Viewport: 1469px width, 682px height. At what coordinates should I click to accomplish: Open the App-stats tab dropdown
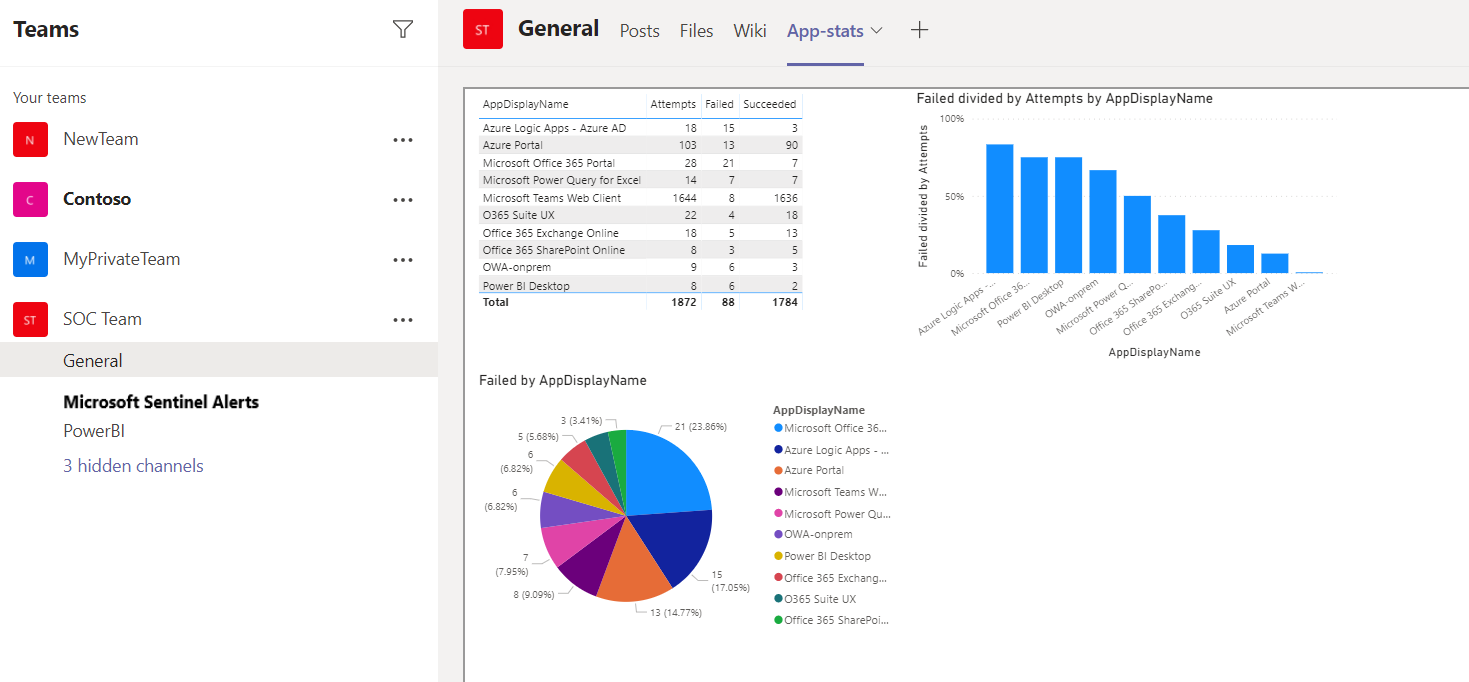(x=879, y=31)
